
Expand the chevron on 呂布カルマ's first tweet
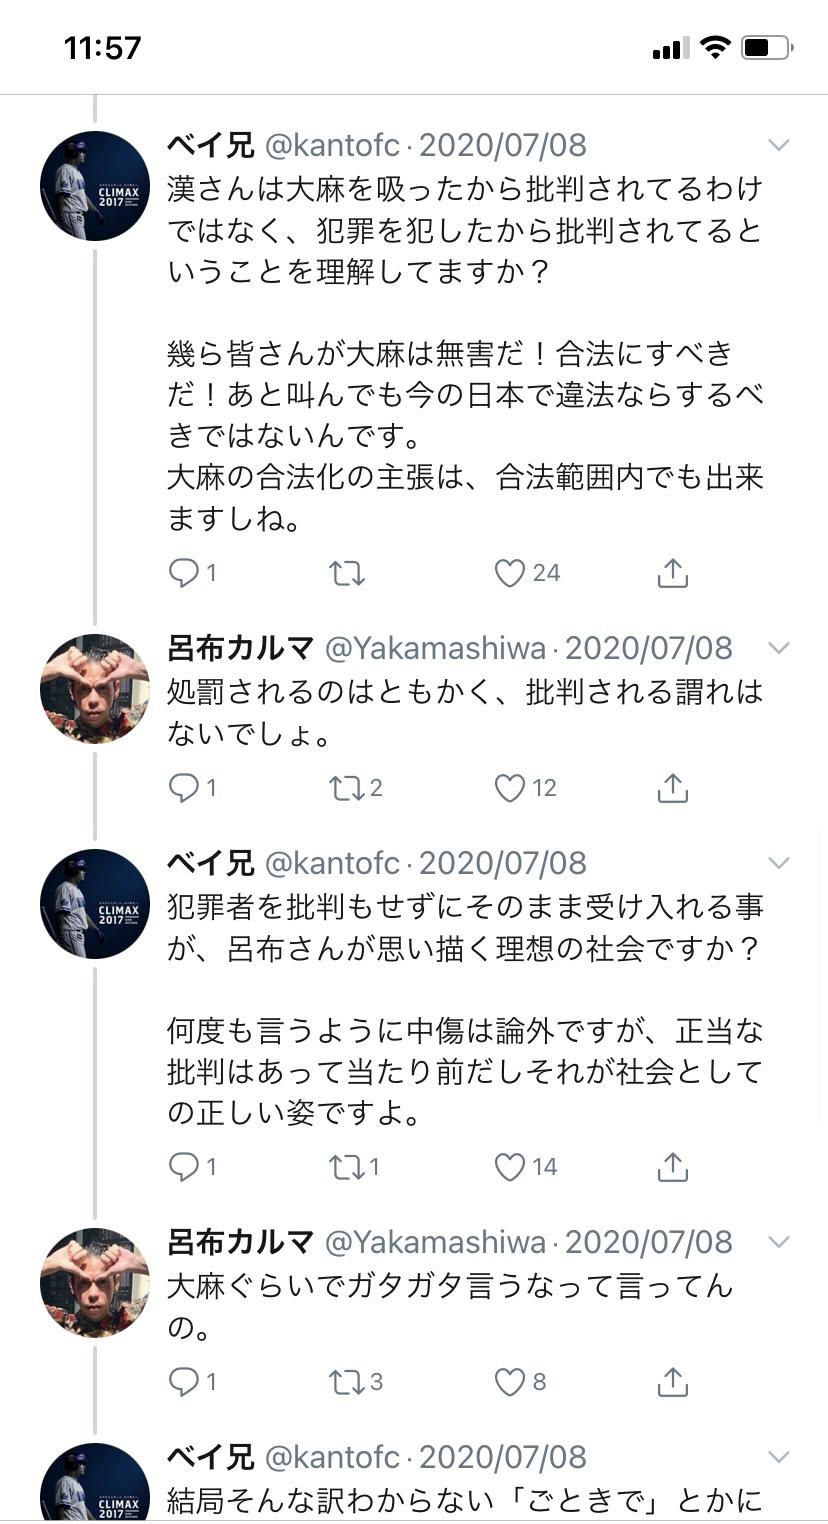point(778,648)
